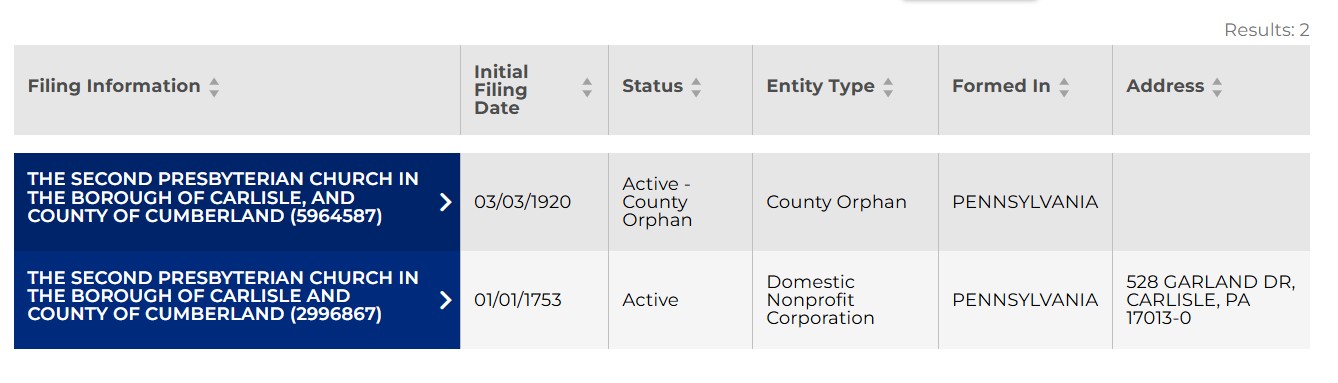Click the Address column header label
The height and width of the screenshot is (383, 1338).
[1165, 86]
